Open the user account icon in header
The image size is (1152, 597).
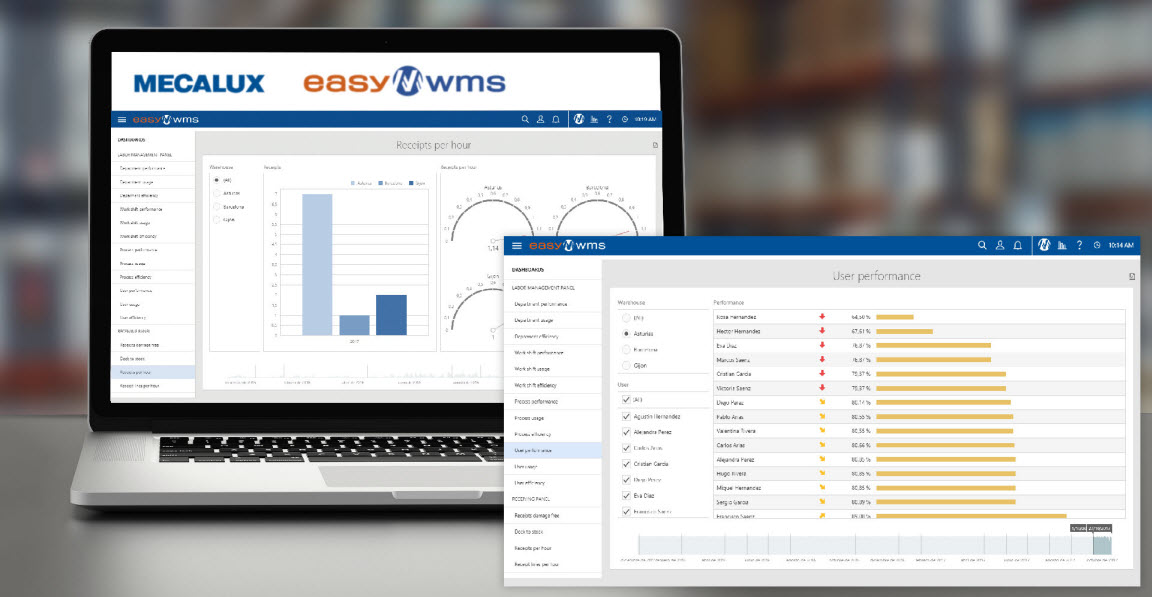pos(1000,244)
